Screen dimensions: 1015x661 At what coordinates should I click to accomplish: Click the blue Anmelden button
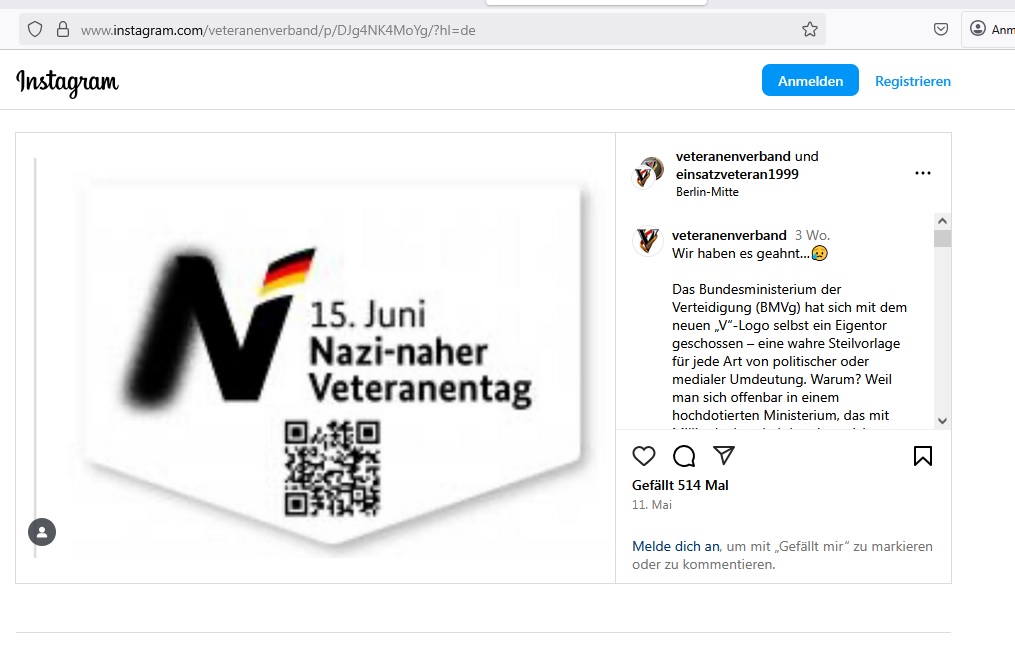pos(810,80)
